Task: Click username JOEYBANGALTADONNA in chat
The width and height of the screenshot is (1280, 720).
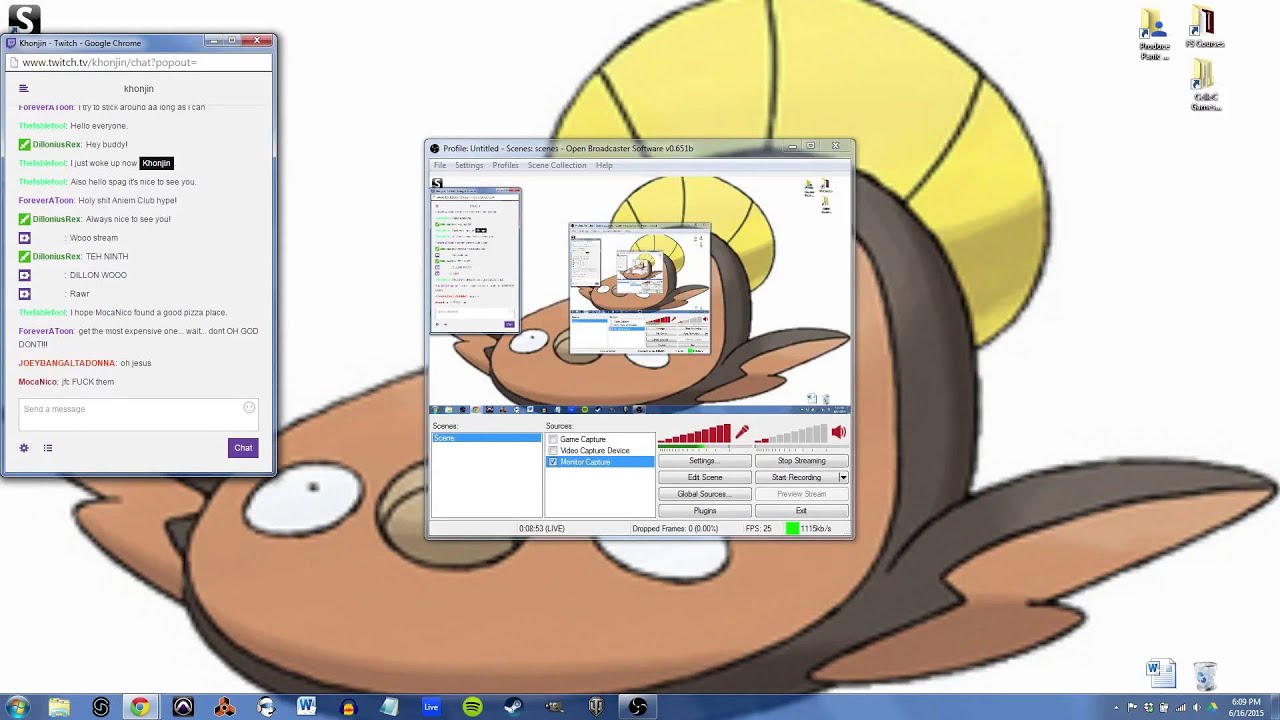Action: pos(67,363)
